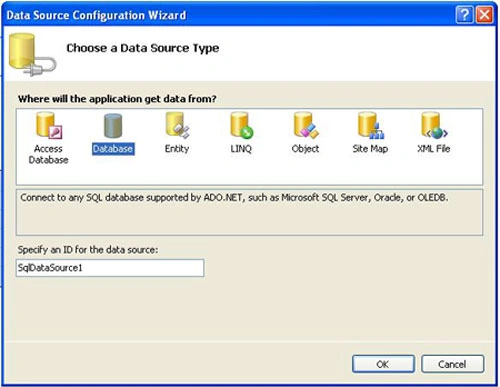Screen dimensions: 500x387
Task: Dismiss the wizard with Cancel
Action: 452,364
